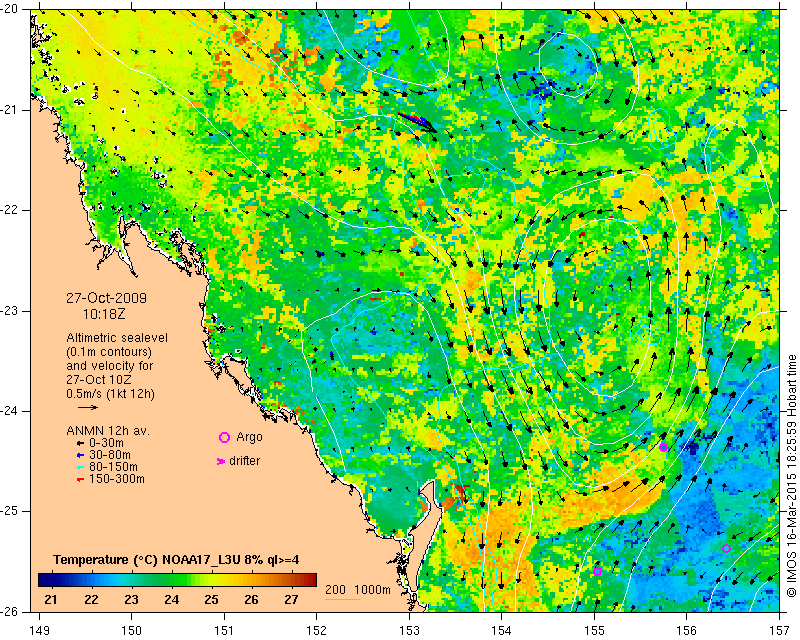
Task: Click the longitude axis label '149'
Action: click(40, 630)
